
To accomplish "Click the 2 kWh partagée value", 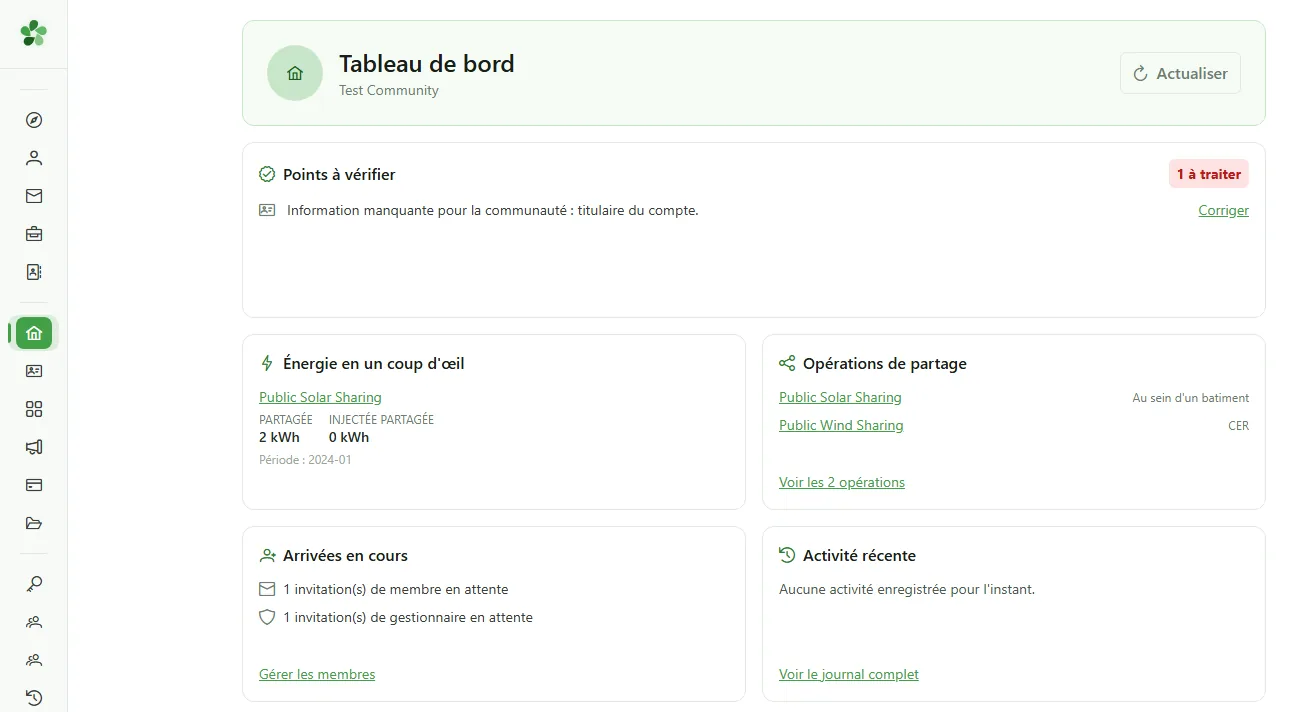I will [279, 437].
